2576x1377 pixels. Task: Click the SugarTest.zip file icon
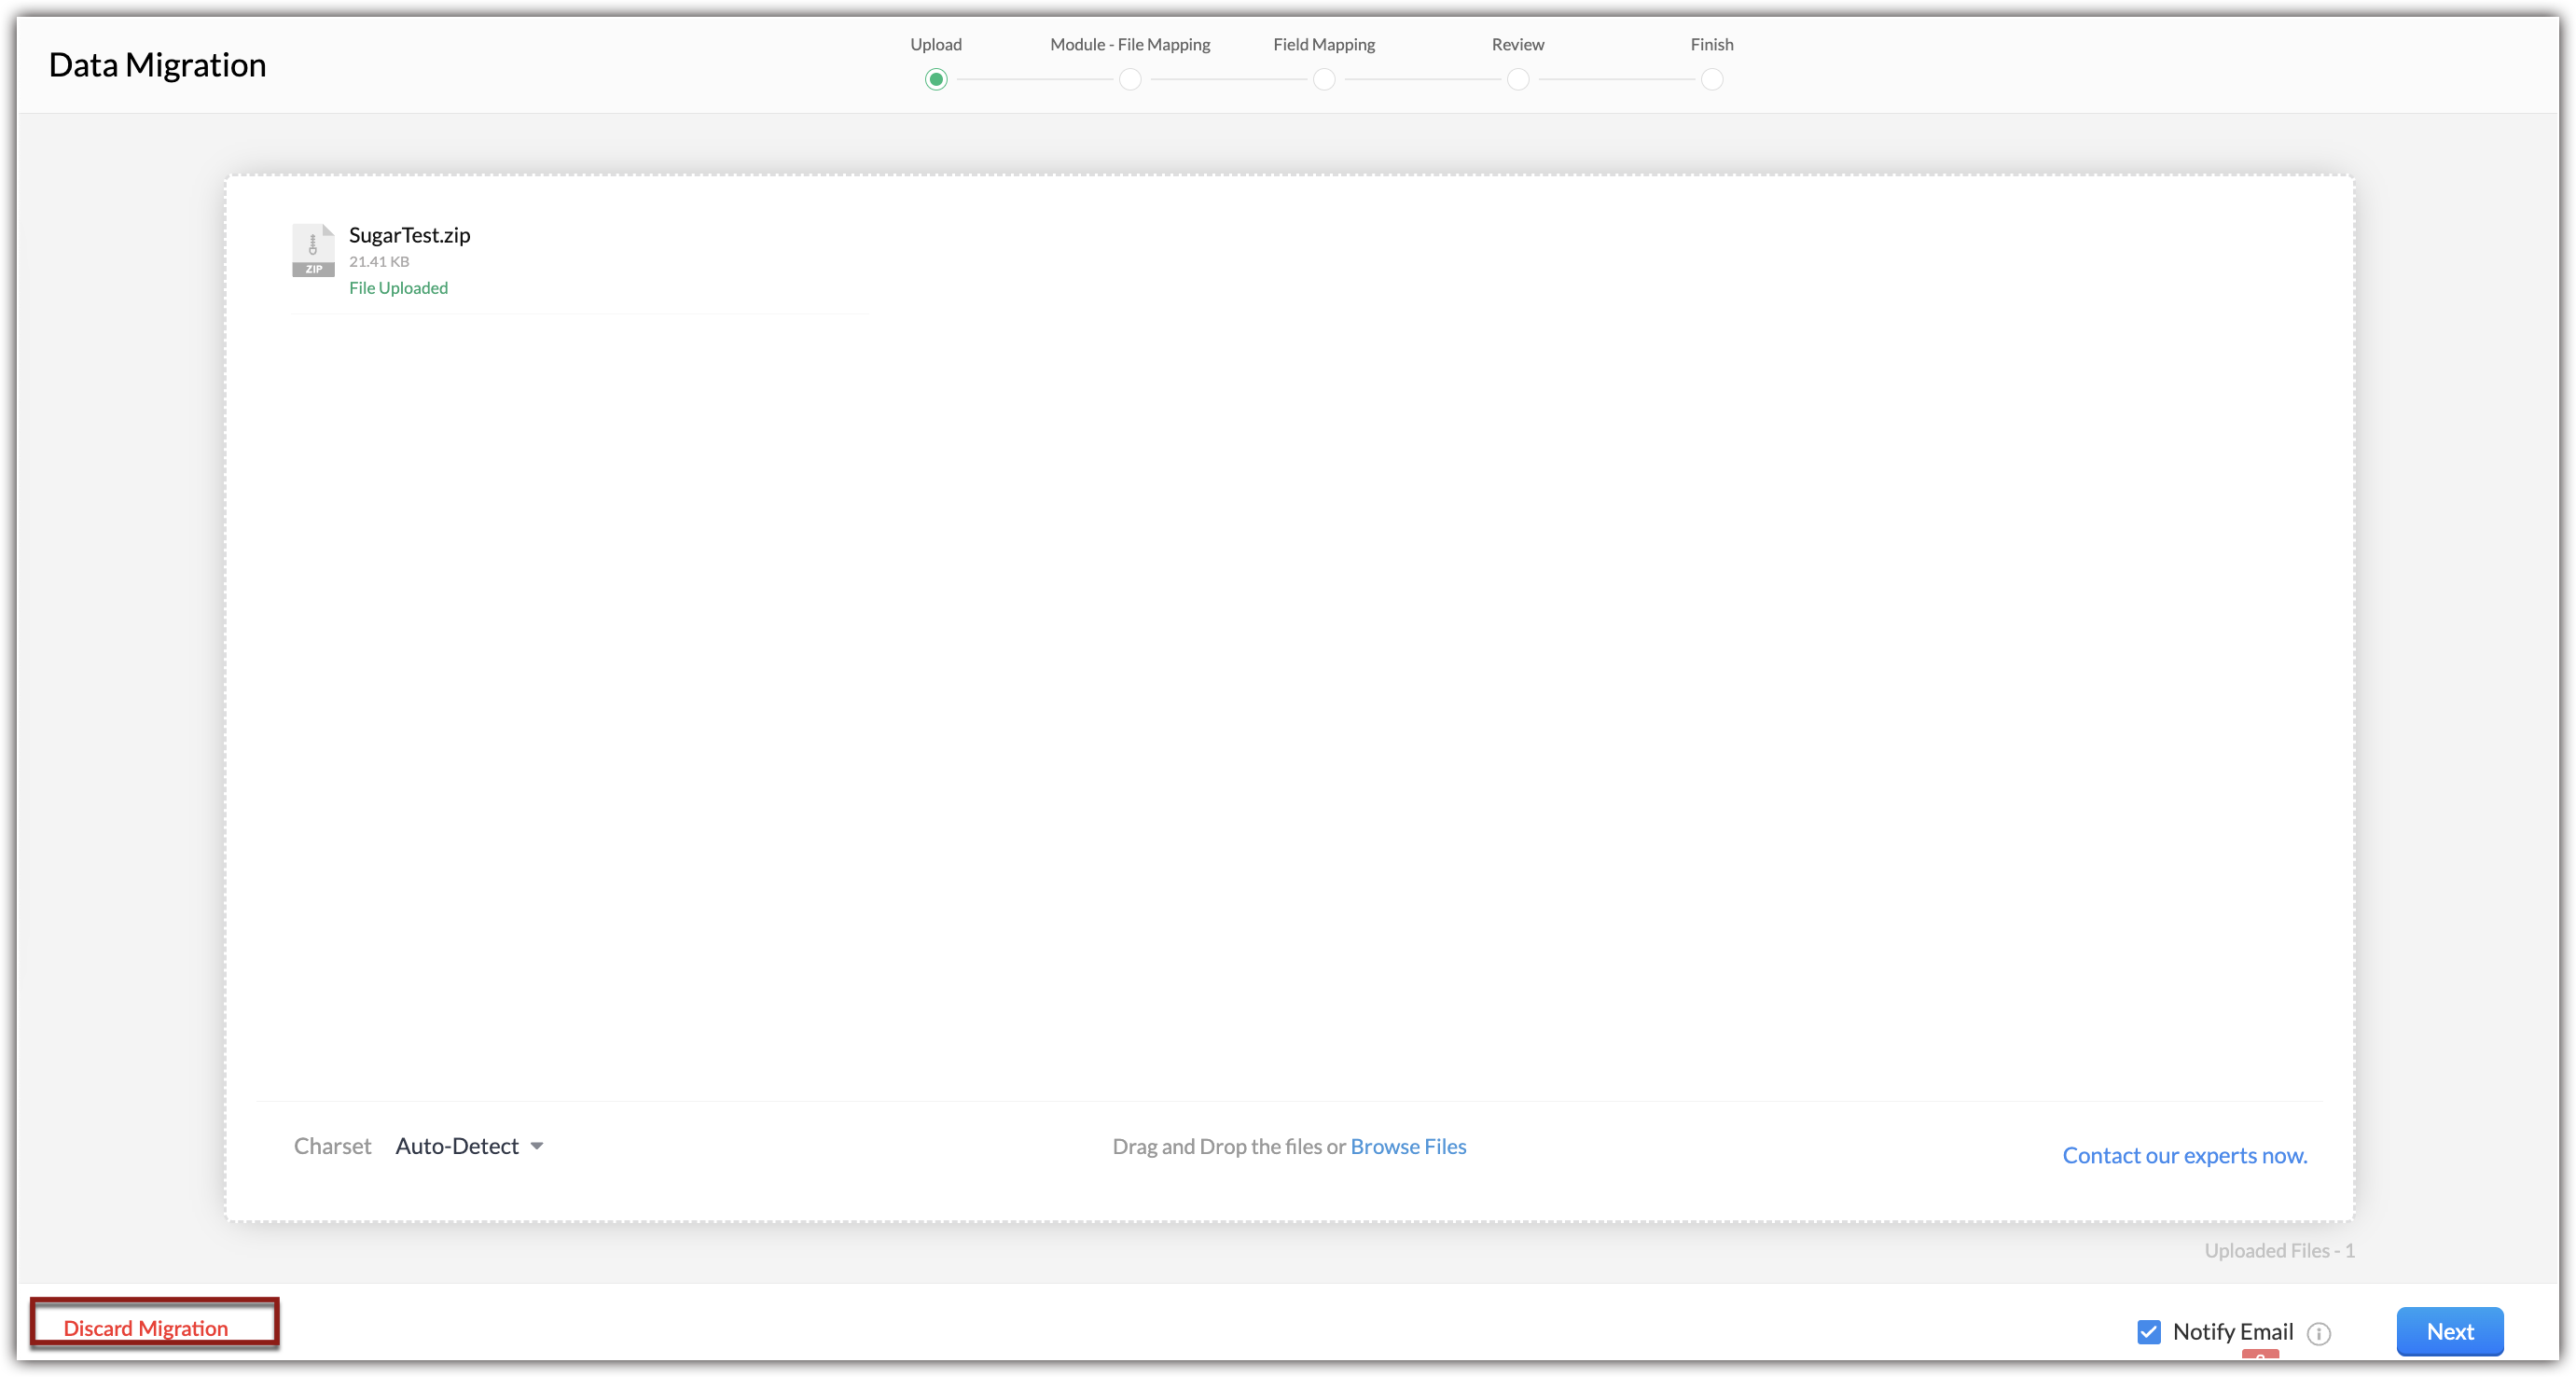click(x=313, y=250)
